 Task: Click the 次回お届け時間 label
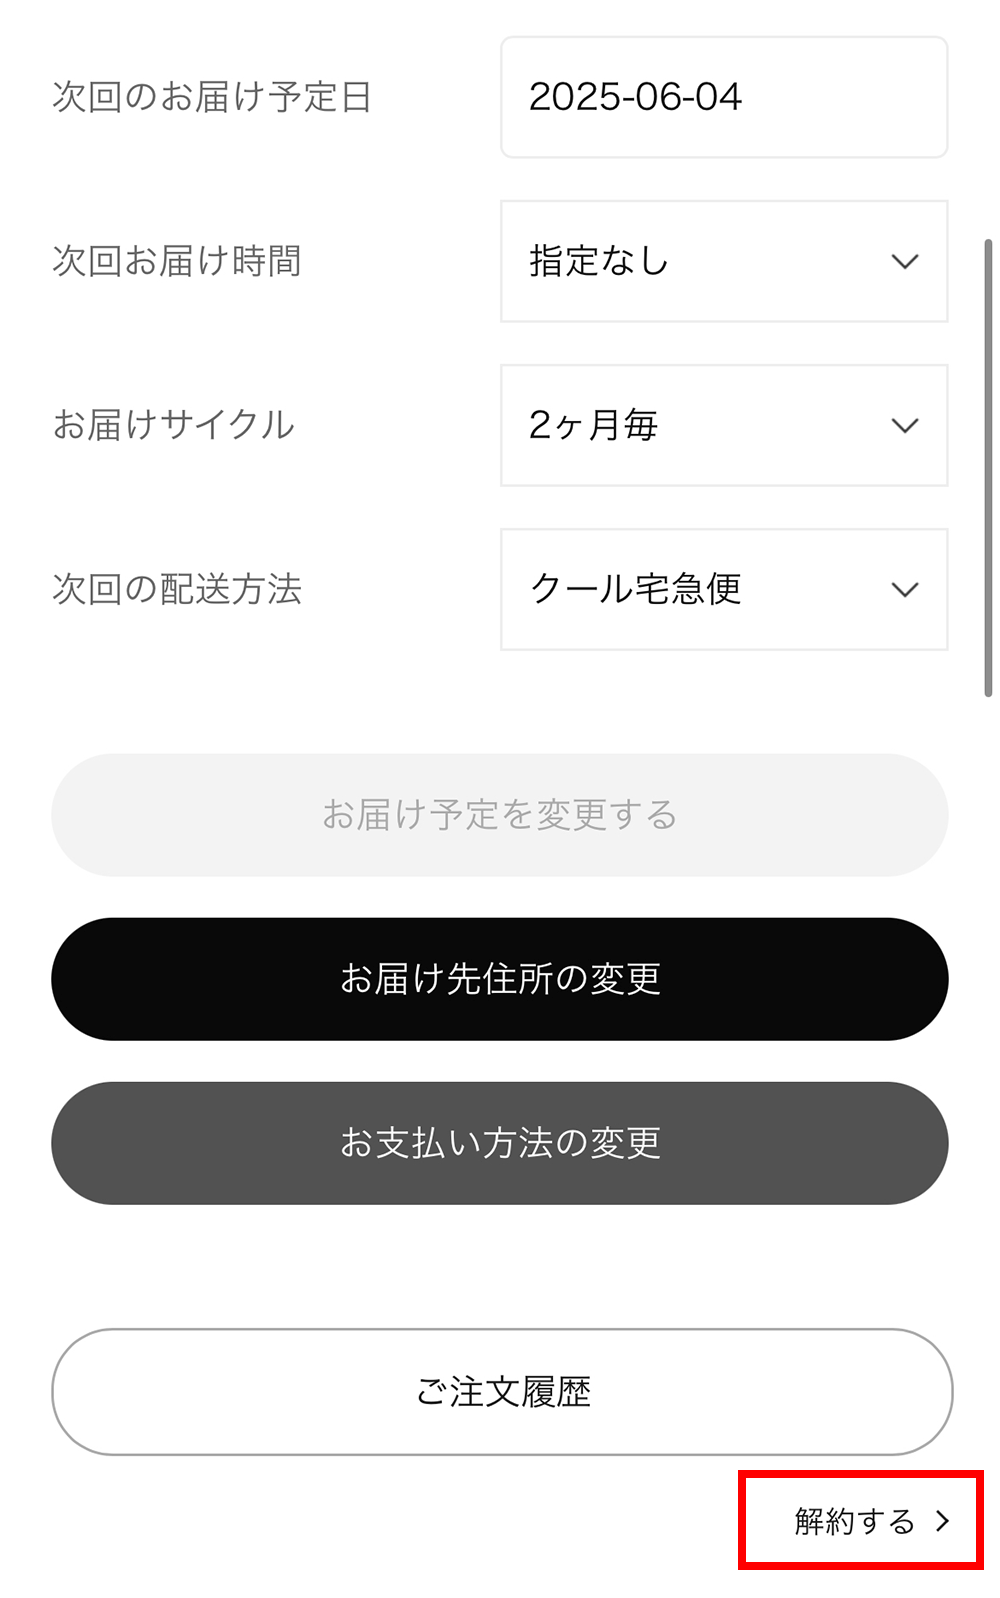point(177,262)
